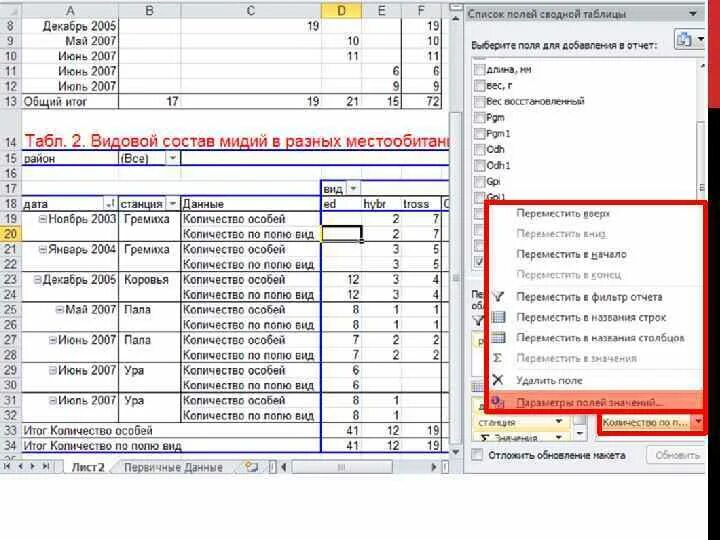Enable the Odh field checkbox
This screenshot has height=540, width=720.
[x=479, y=149]
